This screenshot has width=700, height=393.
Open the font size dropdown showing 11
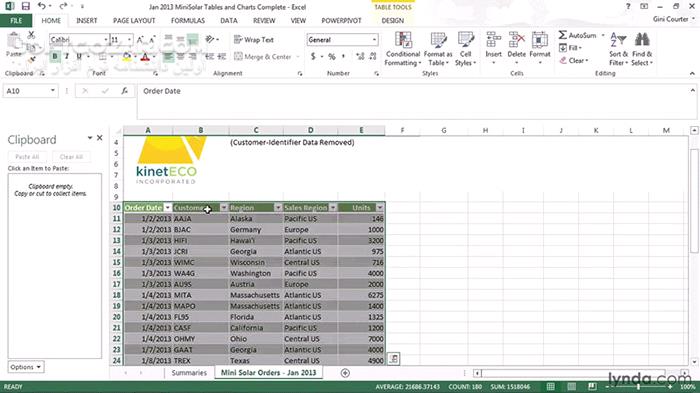[x=129, y=40]
